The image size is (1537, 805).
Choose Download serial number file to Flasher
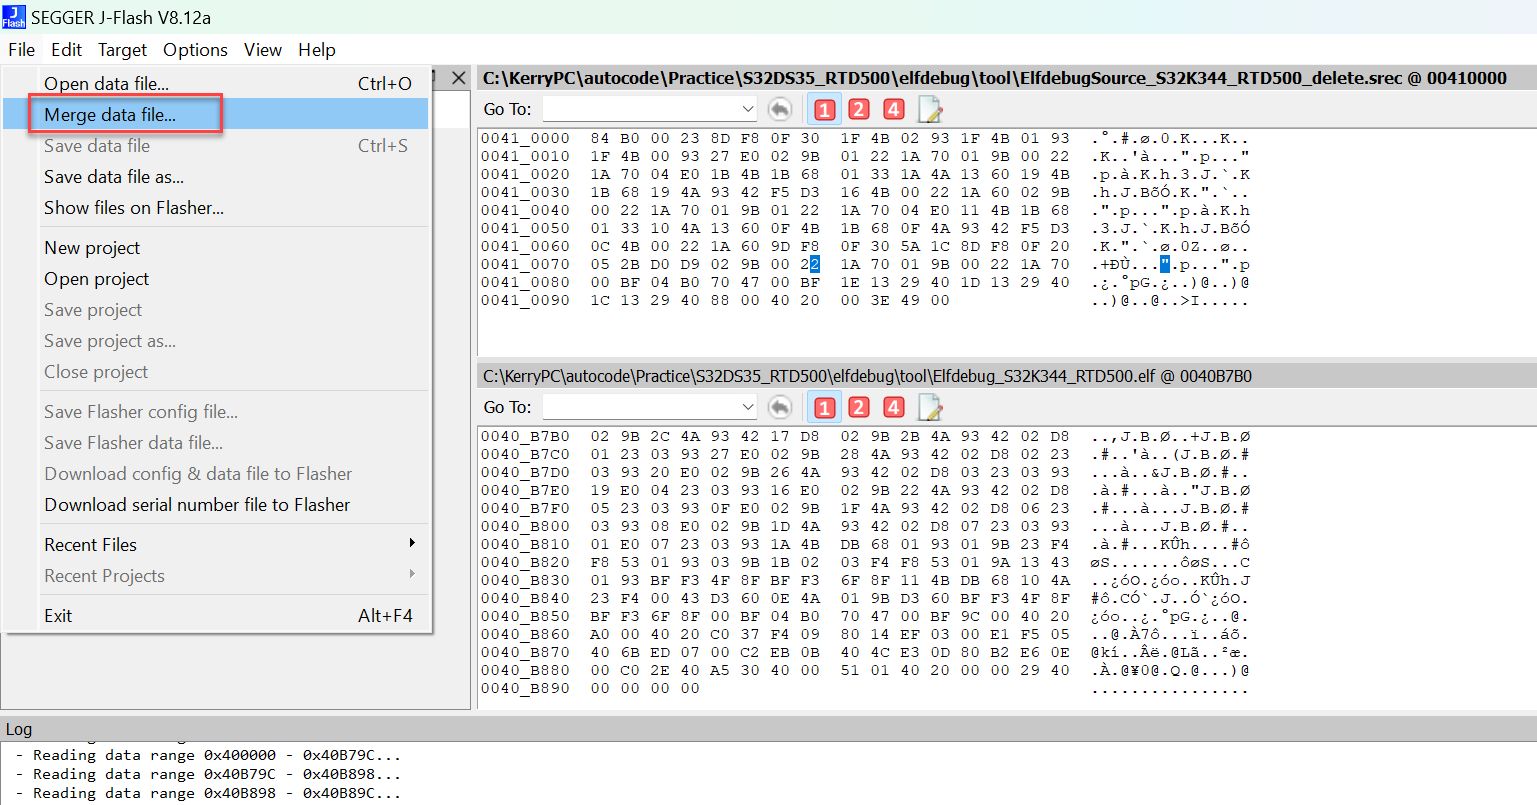[217, 505]
